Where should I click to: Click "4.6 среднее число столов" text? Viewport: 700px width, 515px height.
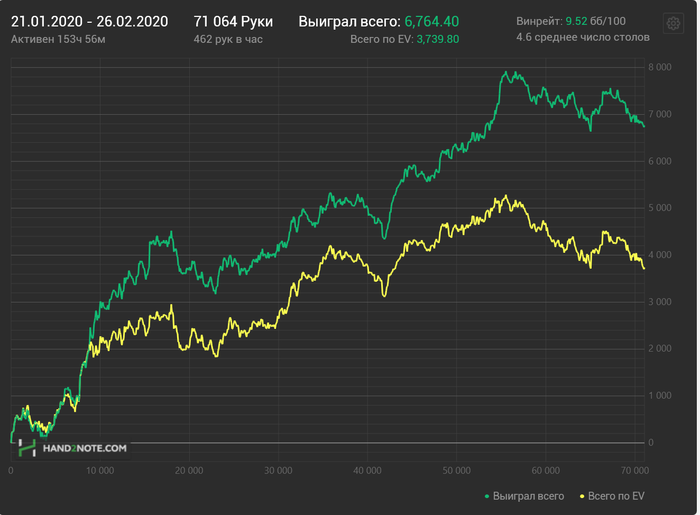coord(583,38)
